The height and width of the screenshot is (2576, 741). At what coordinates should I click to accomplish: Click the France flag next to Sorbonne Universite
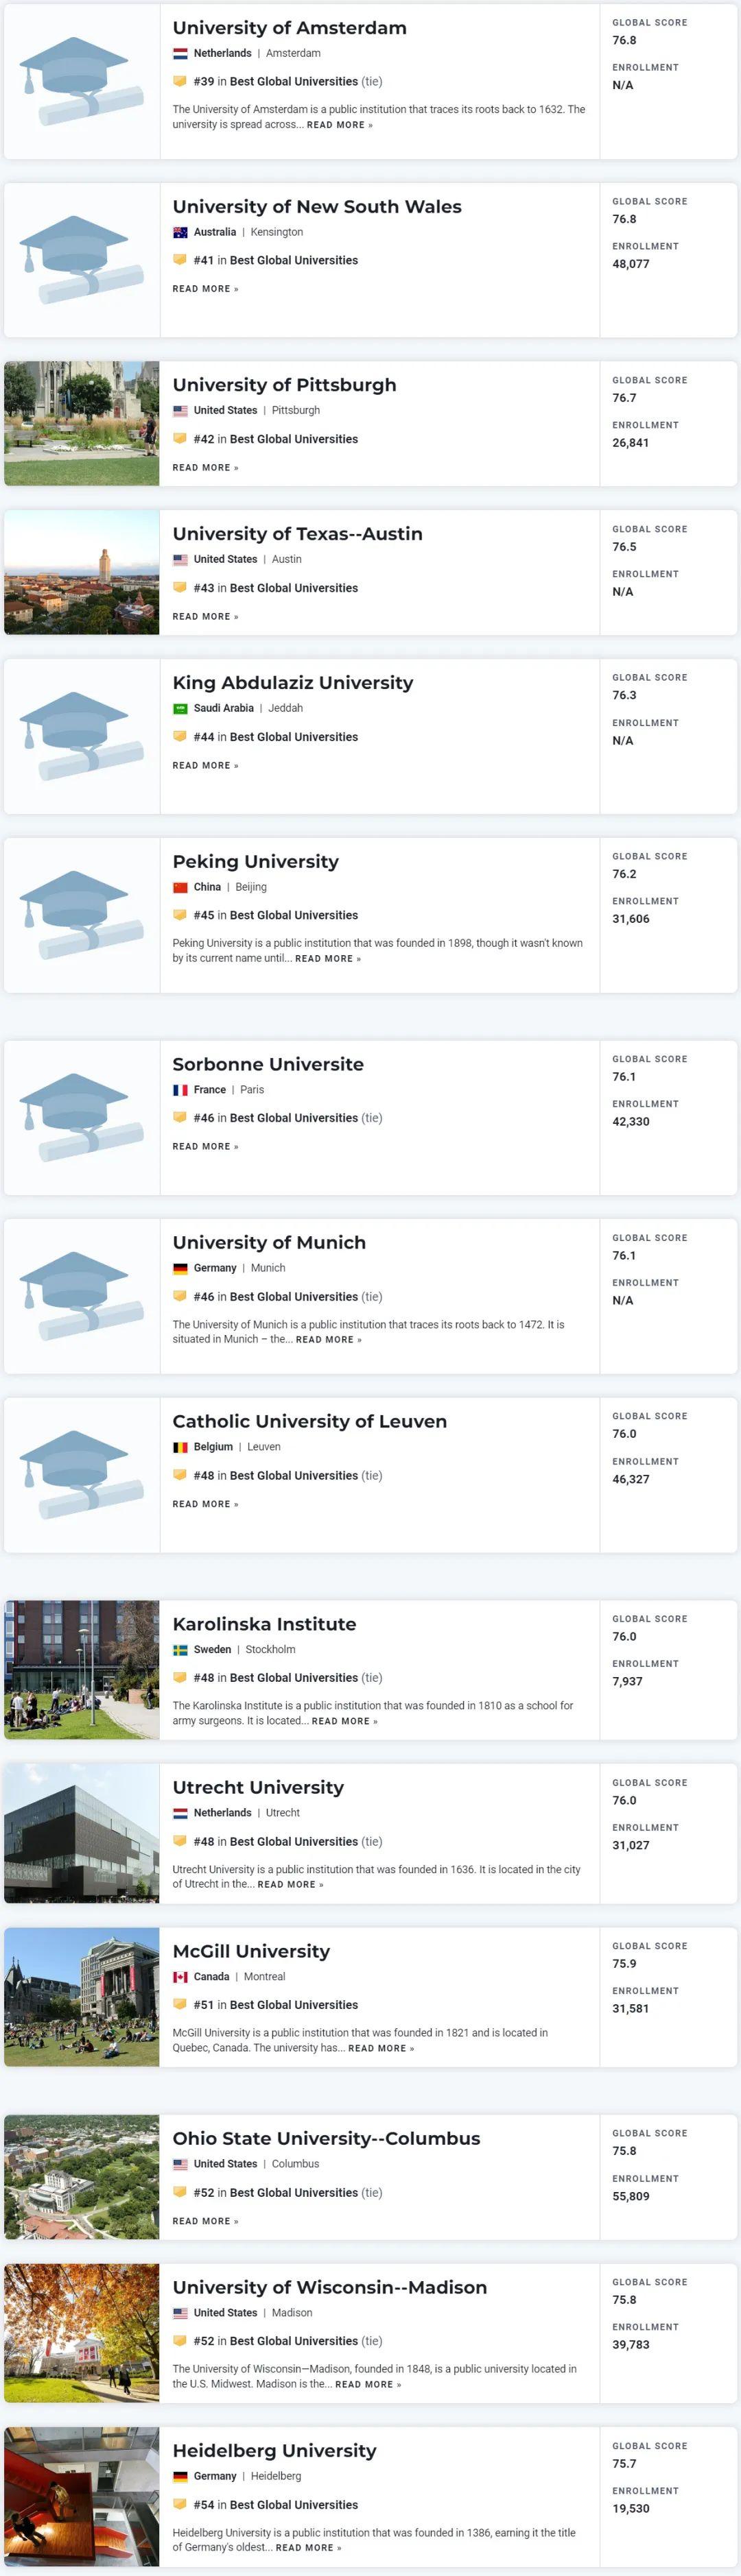point(180,1090)
